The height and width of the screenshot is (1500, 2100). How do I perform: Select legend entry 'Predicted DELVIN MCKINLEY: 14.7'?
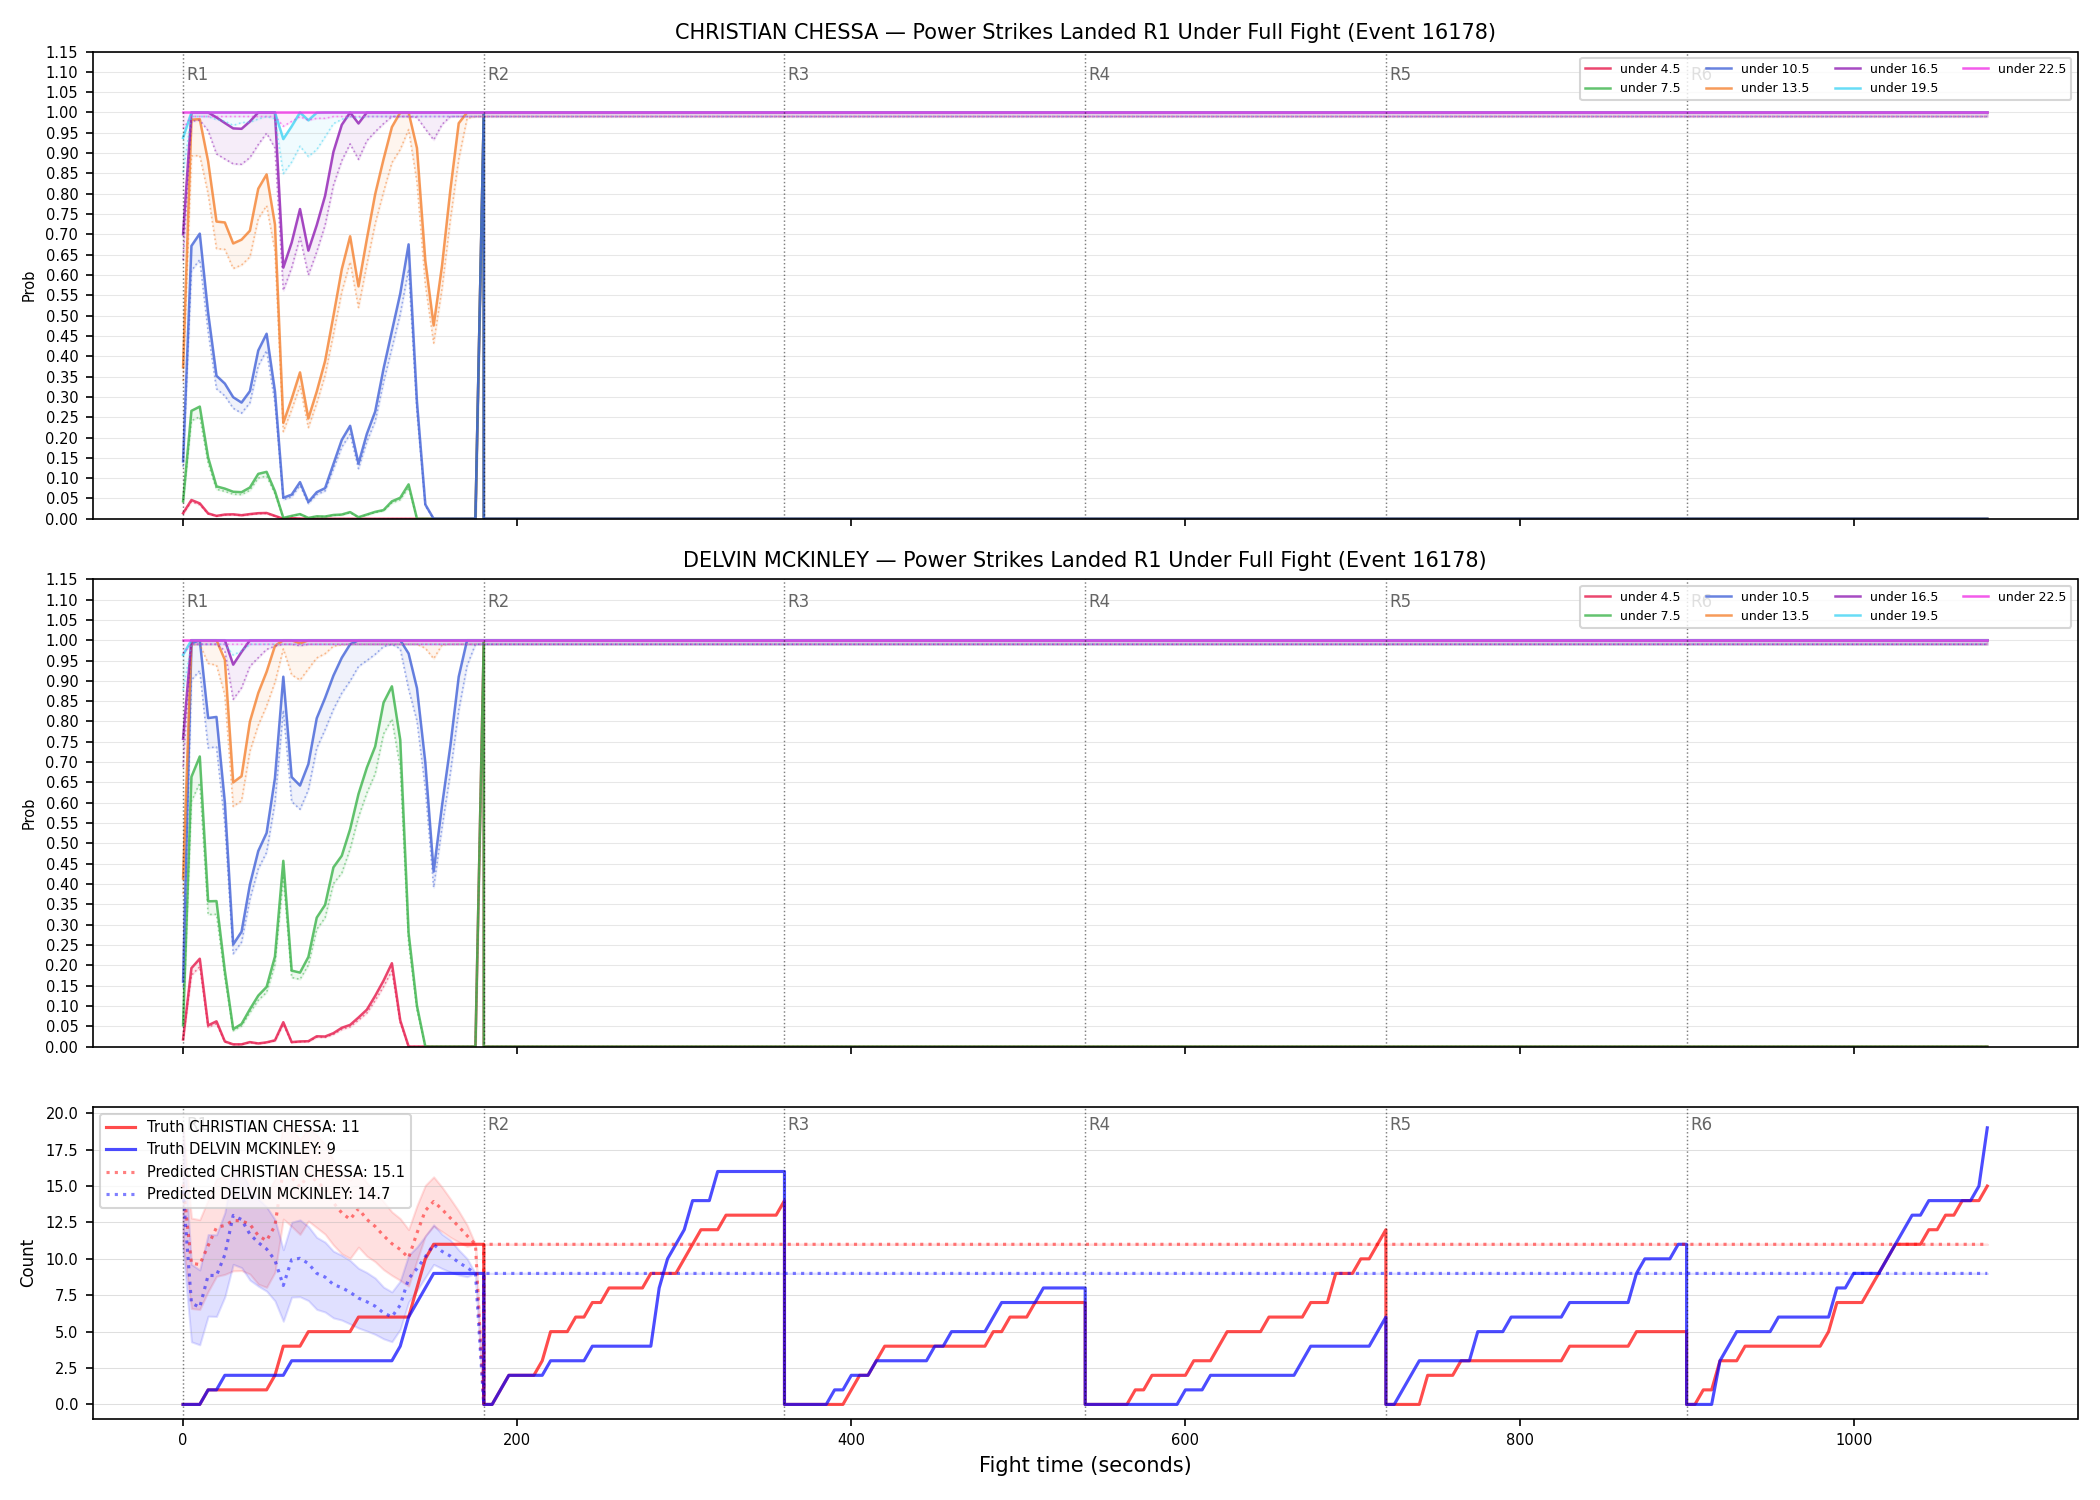(x=247, y=1194)
